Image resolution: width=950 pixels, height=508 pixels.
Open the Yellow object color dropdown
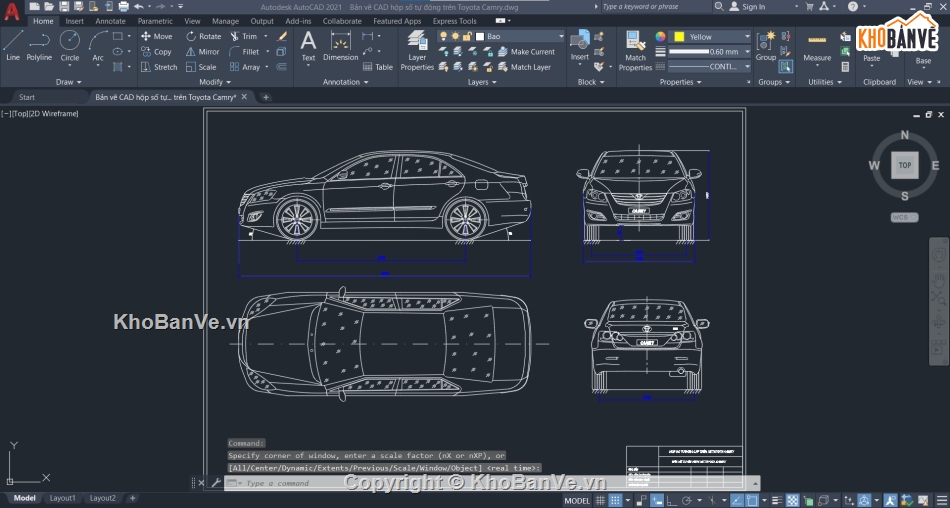click(711, 36)
